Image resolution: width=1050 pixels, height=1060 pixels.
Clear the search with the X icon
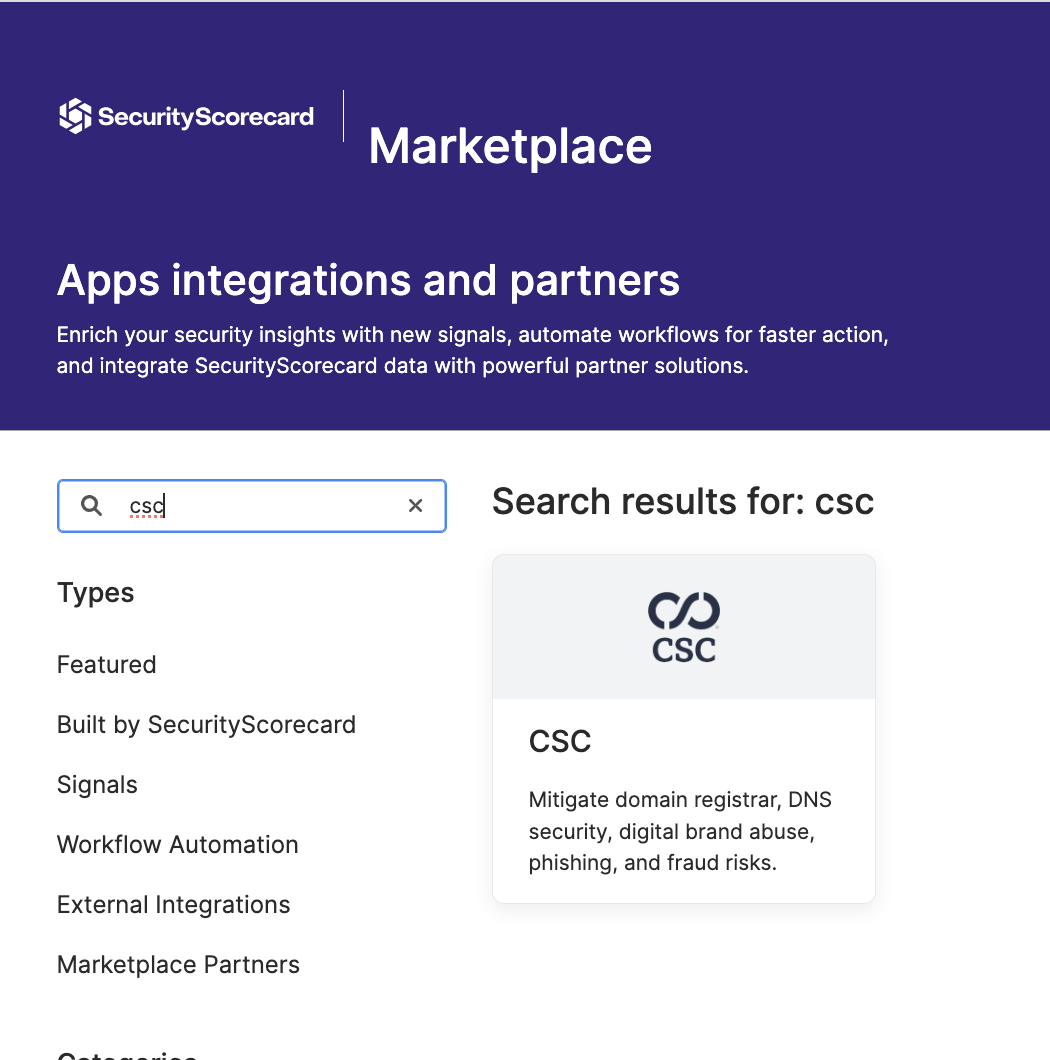(x=415, y=505)
